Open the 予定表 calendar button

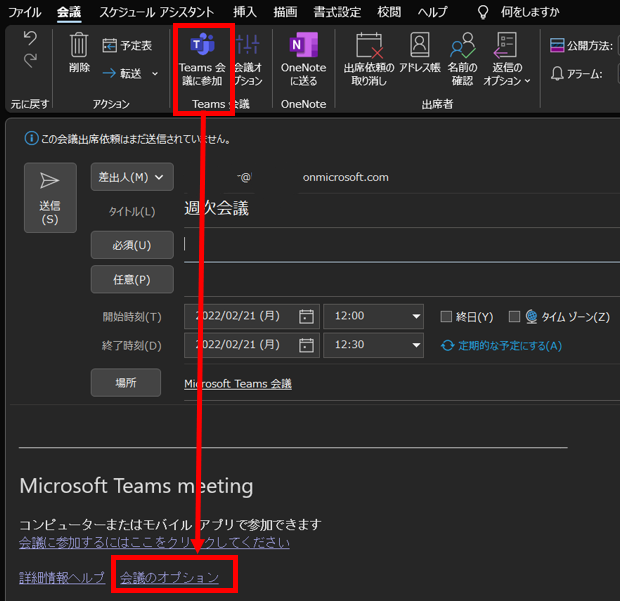coord(127,45)
